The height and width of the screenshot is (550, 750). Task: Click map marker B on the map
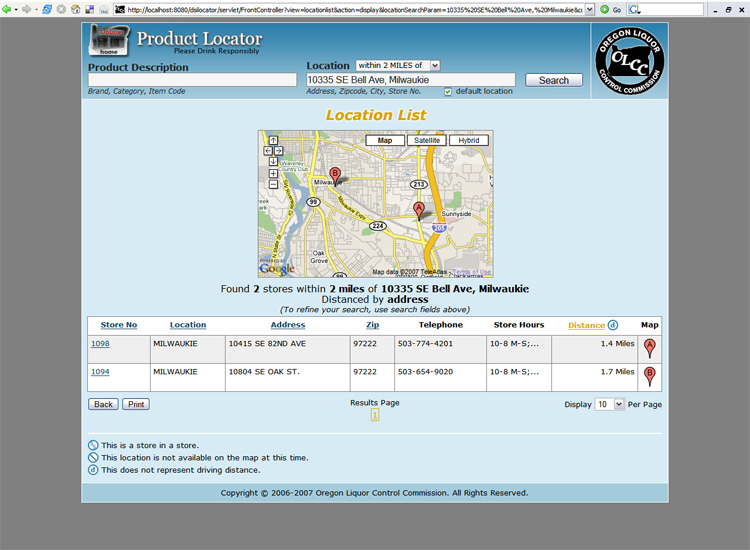pyautogui.click(x=335, y=176)
